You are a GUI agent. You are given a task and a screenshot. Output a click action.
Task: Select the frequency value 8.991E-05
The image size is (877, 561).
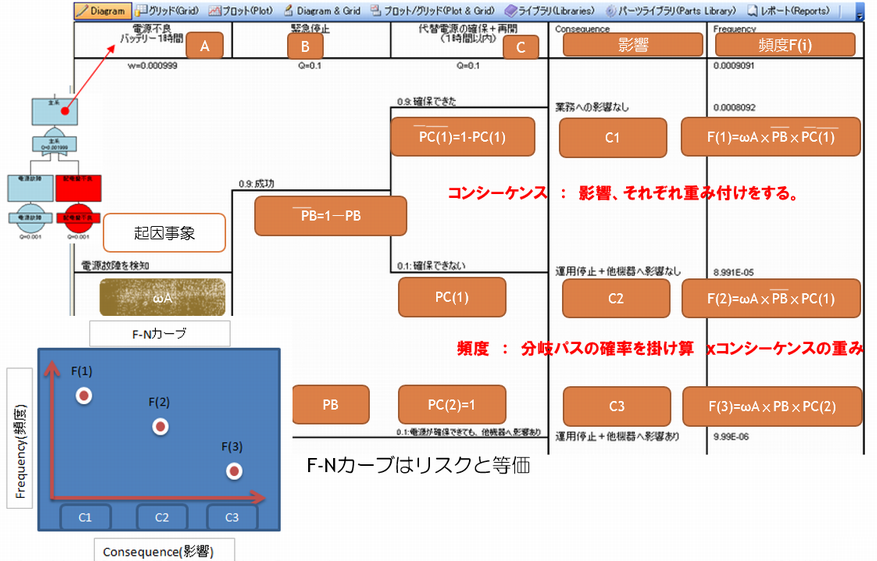(733, 272)
